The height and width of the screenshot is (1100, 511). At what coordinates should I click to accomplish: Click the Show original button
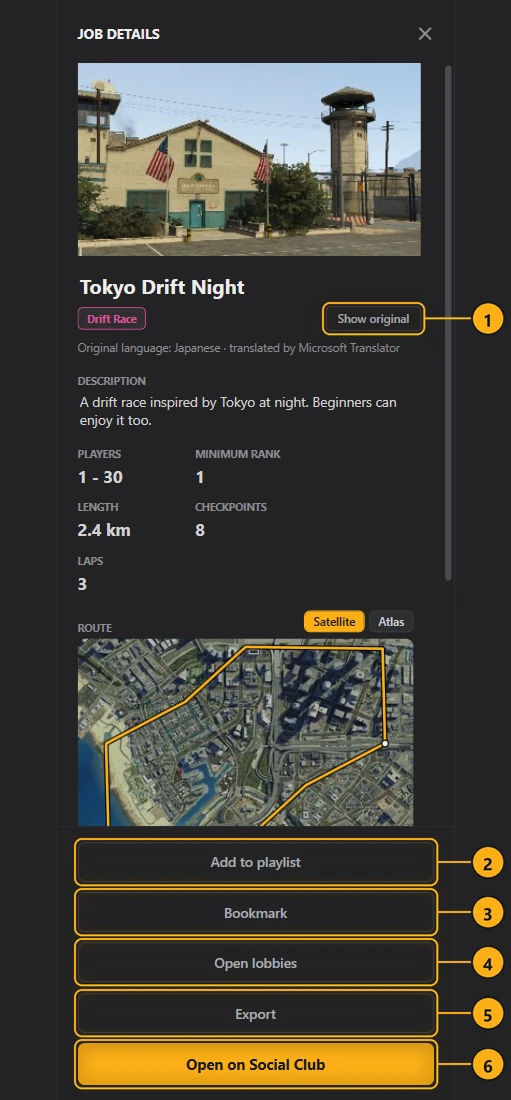coord(373,319)
